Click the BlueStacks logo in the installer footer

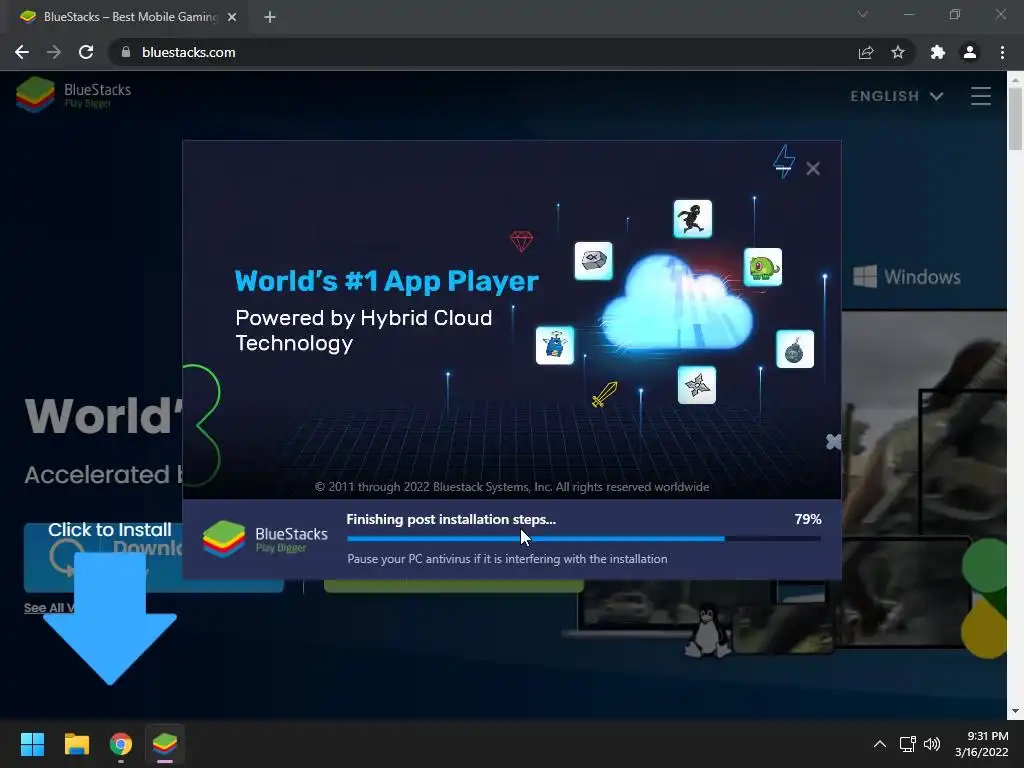pyautogui.click(x=265, y=539)
